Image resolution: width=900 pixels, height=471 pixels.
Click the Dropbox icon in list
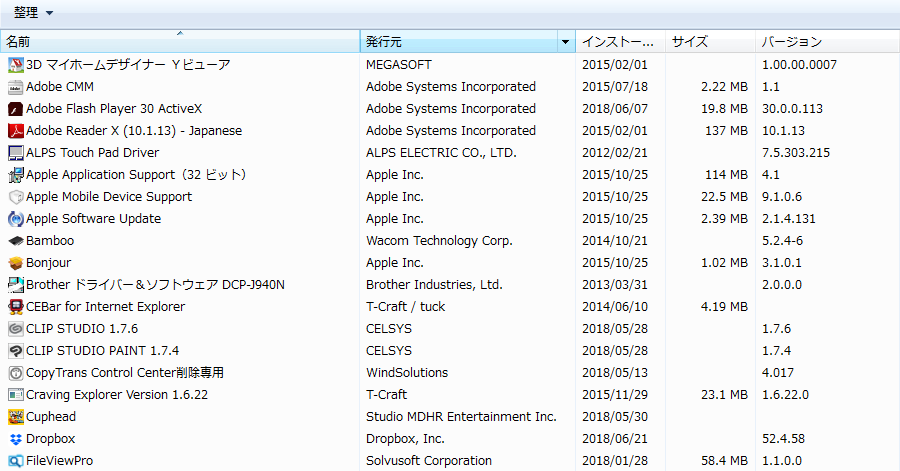[x=15, y=439]
